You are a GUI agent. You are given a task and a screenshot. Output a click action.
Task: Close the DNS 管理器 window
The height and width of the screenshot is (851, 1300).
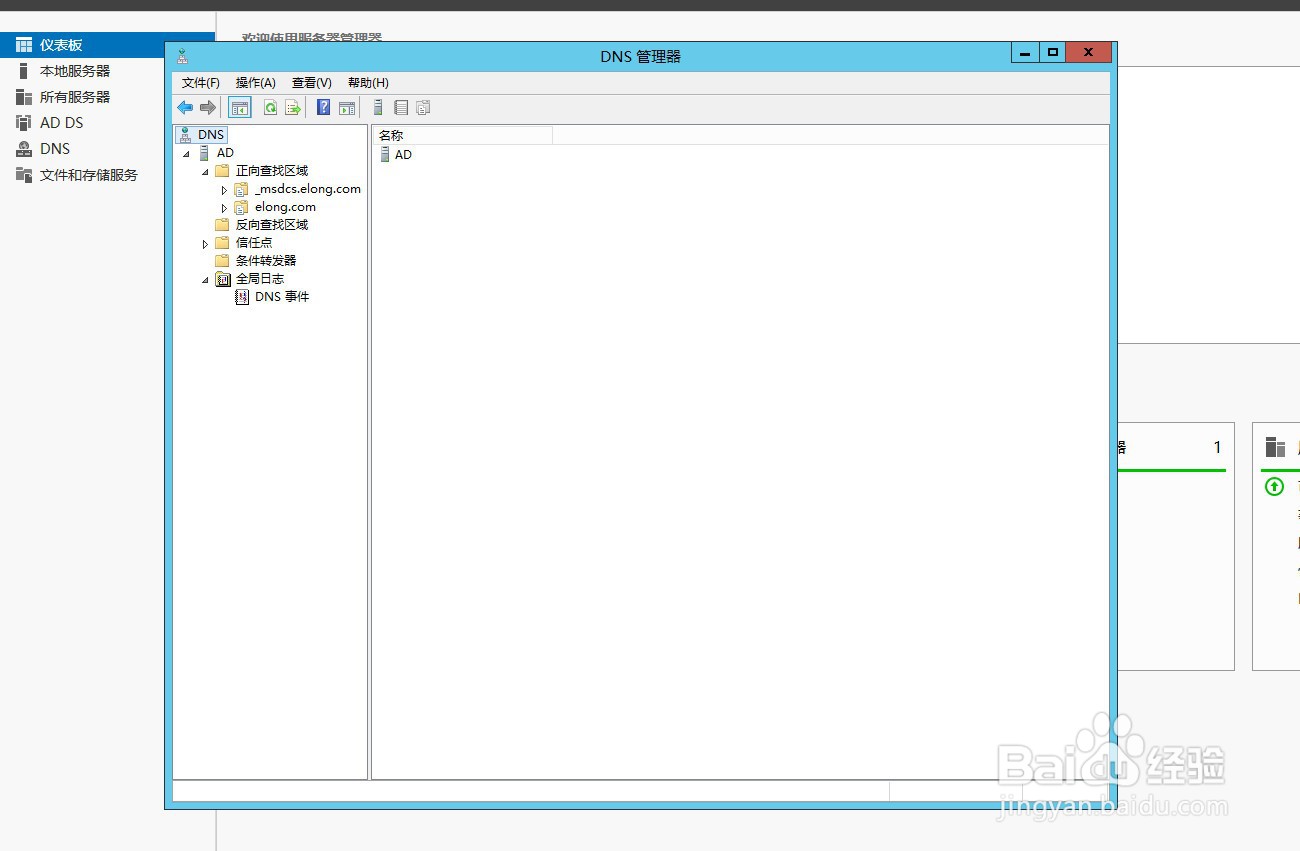[x=1088, y=53]
